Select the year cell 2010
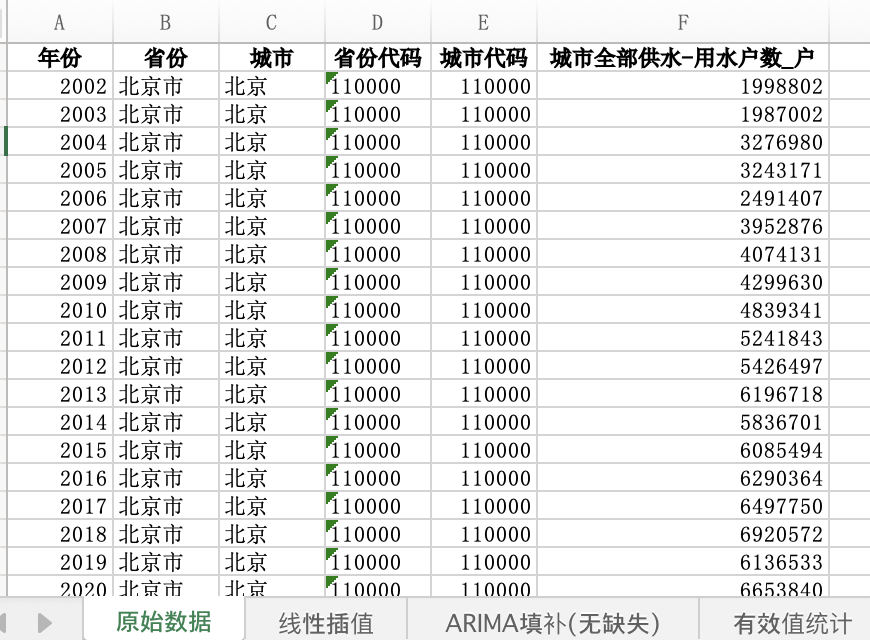 point(59,310)
